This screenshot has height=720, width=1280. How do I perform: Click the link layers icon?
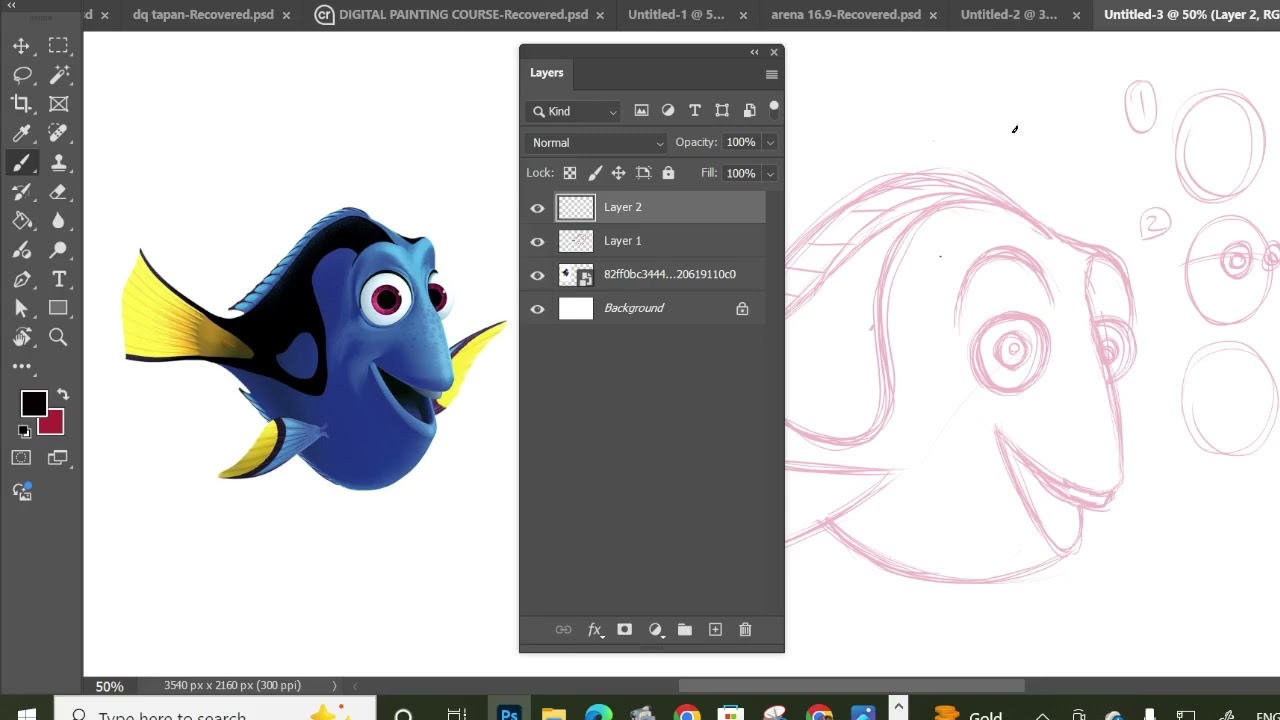click(x=564, y=630)
